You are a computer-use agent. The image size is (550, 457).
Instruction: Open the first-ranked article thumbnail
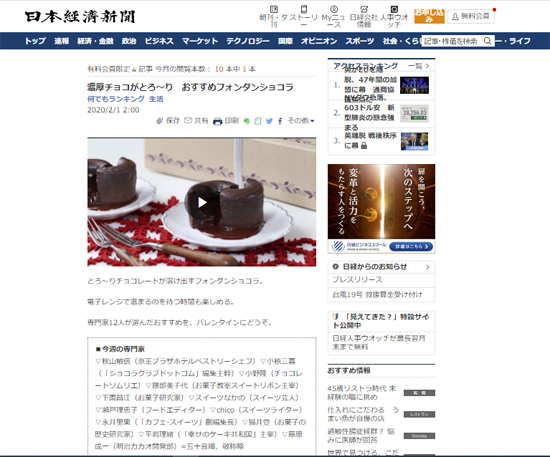pos(414,85)
